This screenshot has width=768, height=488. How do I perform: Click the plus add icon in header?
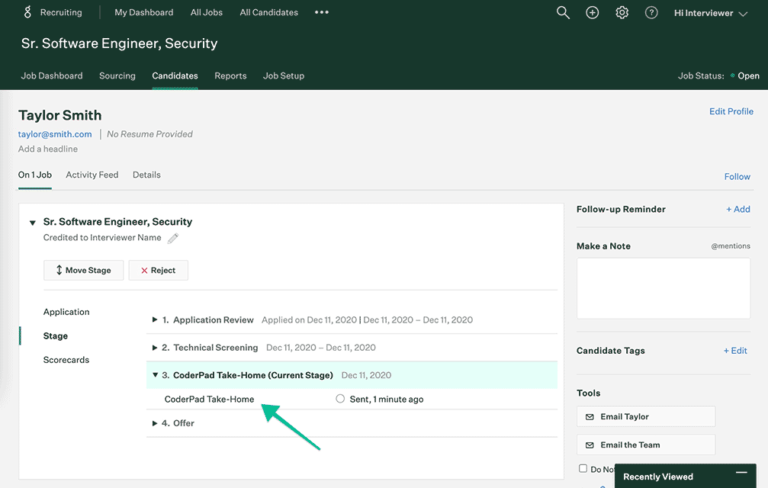click(592, 13)
